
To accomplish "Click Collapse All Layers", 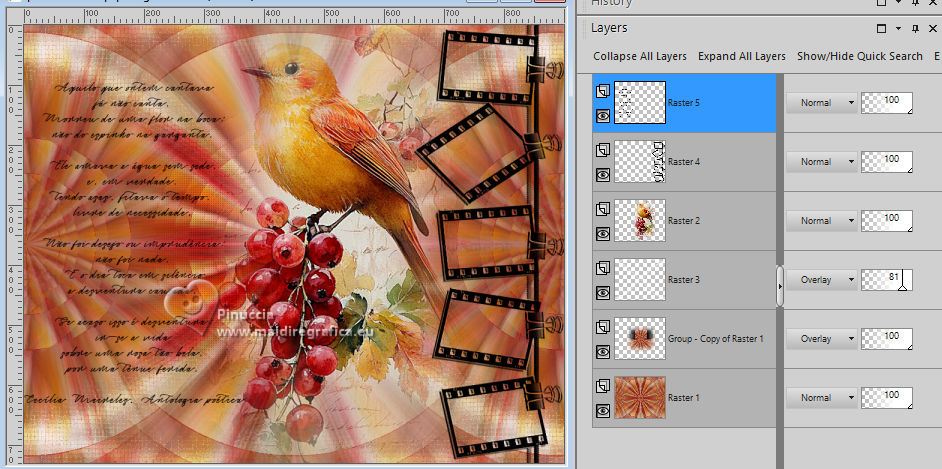I will click(x=640, y=56).
